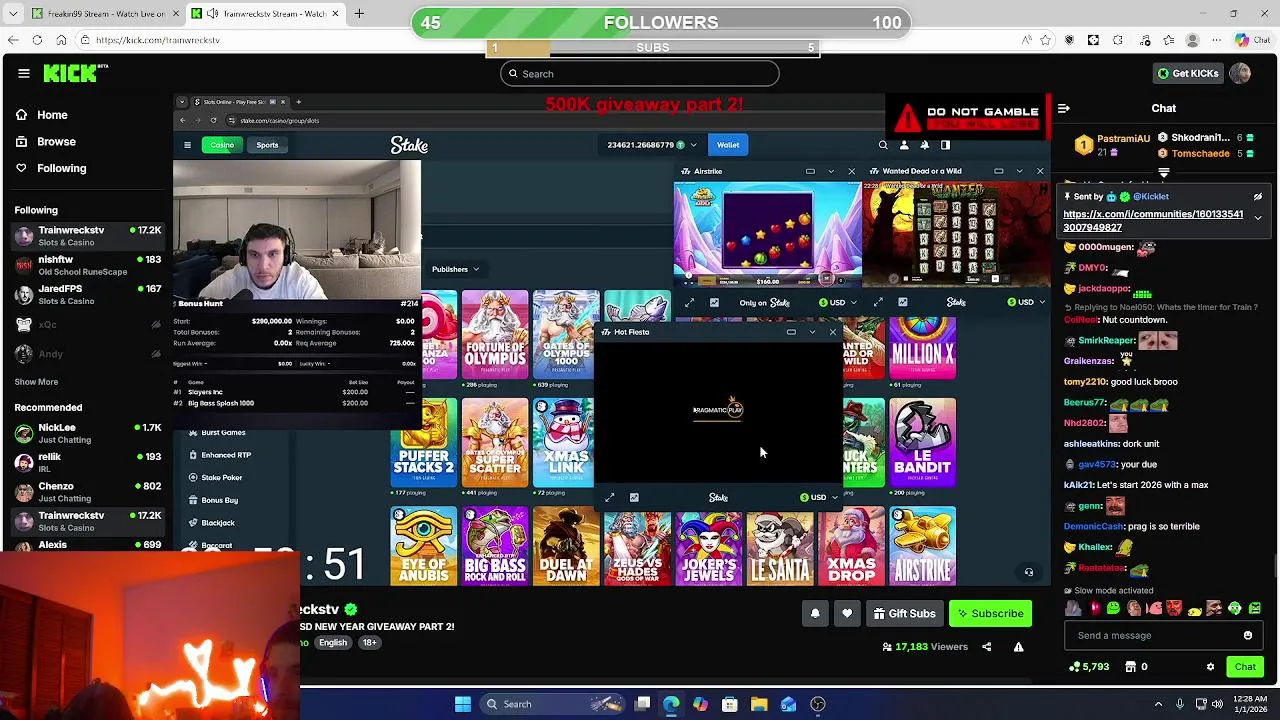This screenshot has height=720, width=1280.
Task: Hide the pinned message eye icon
Action: (1258, 196)
